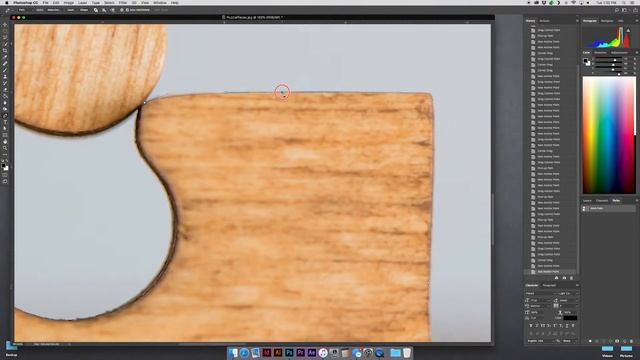Image resolution: width=640 pixels, height=360 pixels.
Task: Select the Lasso tool
Action: pos(5,38)
